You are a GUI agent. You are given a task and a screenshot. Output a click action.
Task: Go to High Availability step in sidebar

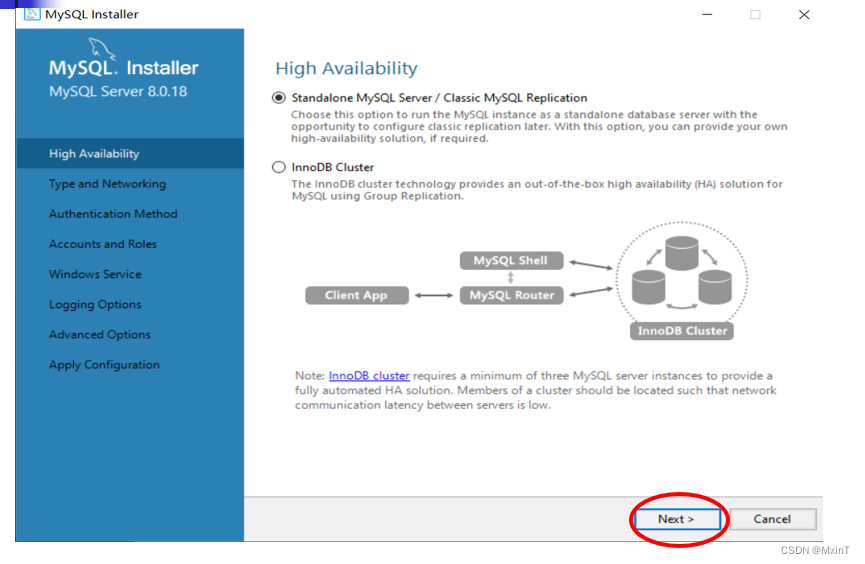pos(130,153)
